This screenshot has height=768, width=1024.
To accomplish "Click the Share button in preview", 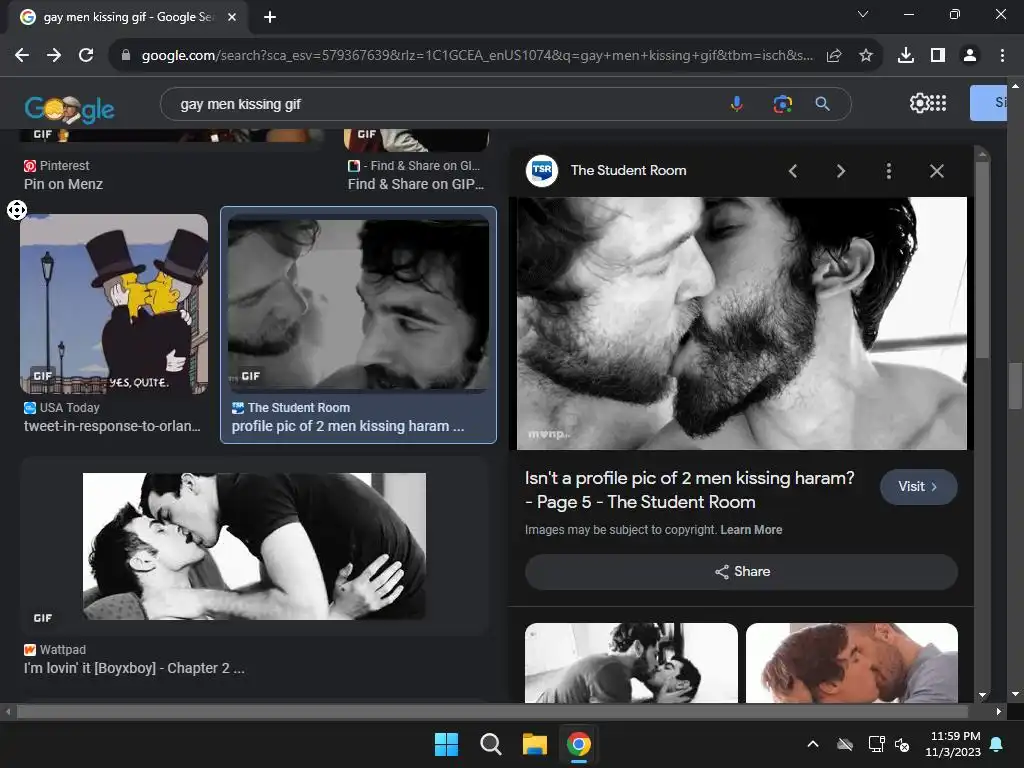I will coord(741,571).
